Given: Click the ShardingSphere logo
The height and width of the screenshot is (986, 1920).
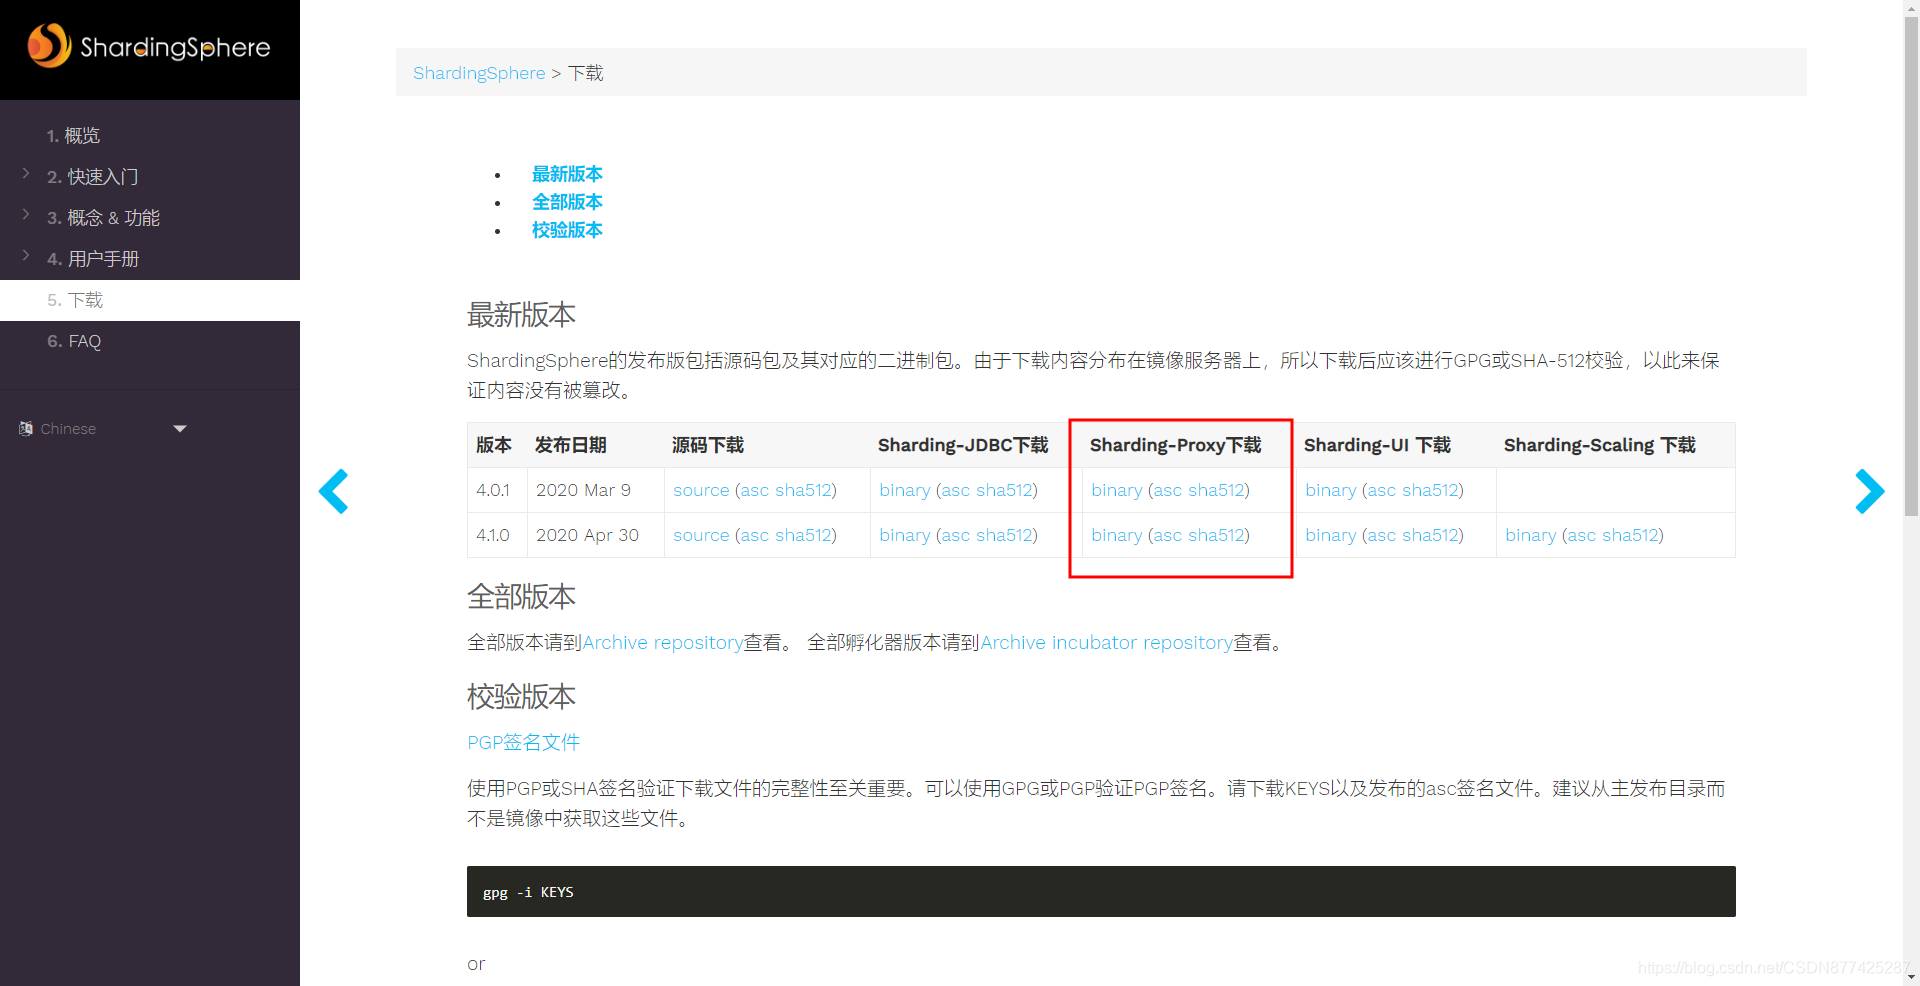Looking at the screenshot, I should point(149,46).
